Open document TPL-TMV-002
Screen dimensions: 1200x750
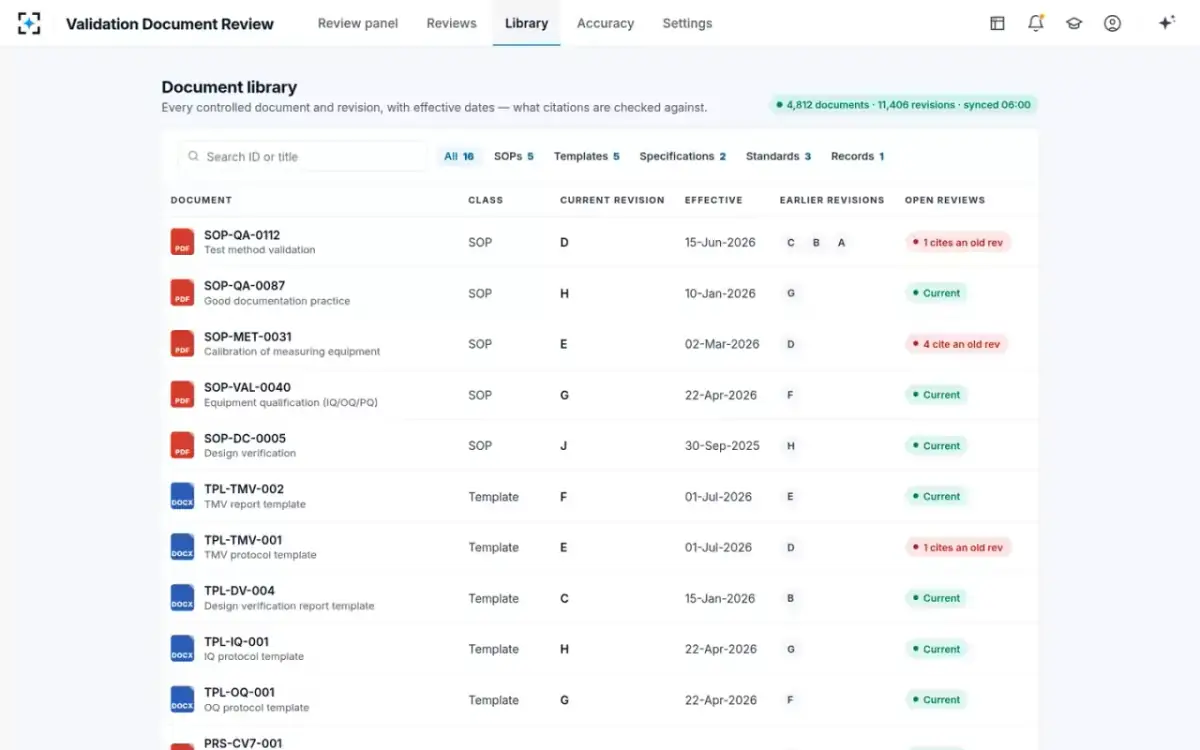[244, 489]
